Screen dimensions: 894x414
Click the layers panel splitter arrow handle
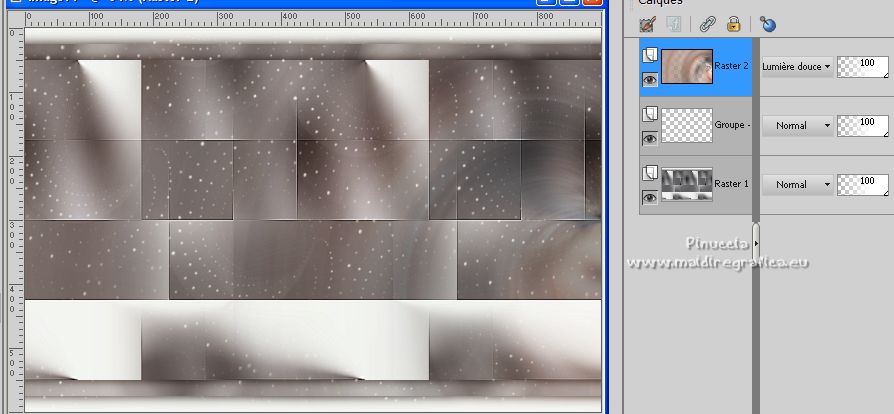(756, 242)
